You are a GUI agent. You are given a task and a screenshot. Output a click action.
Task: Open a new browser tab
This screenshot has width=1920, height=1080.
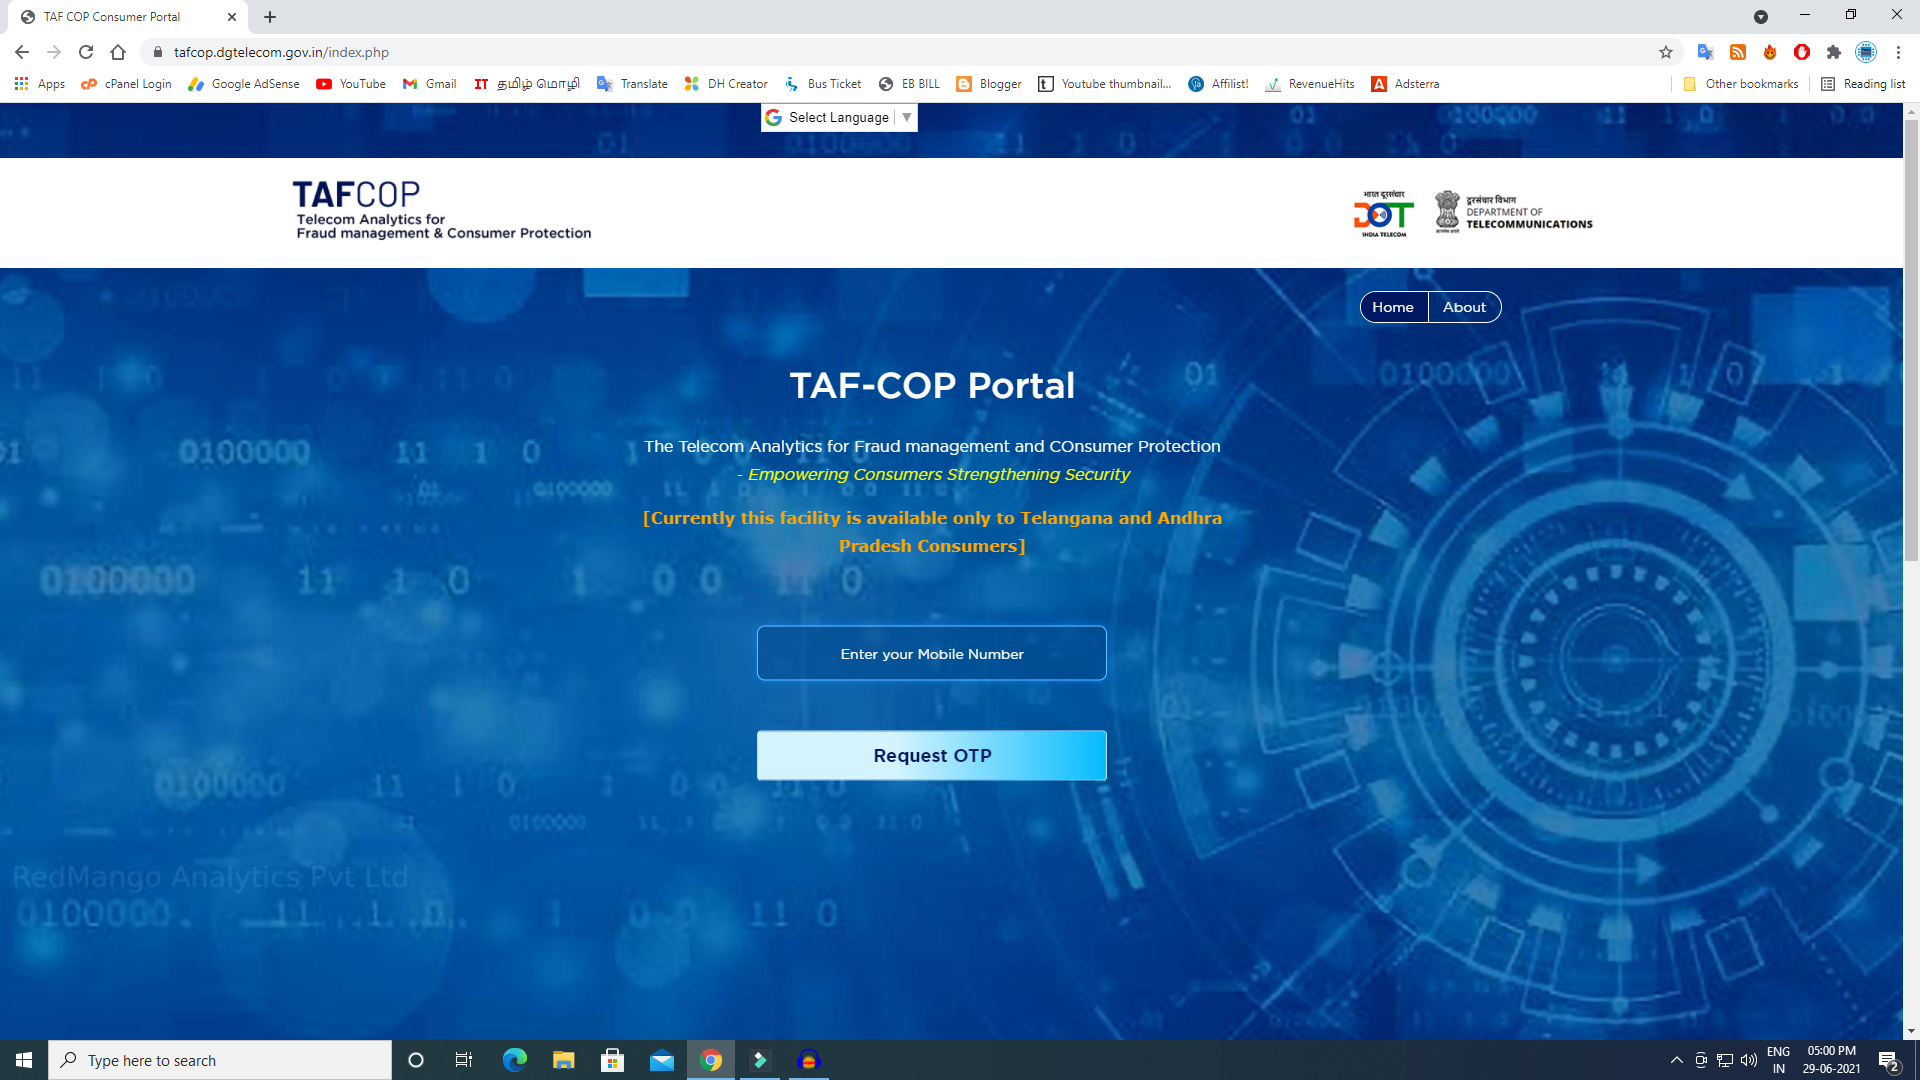click(270, 17)
